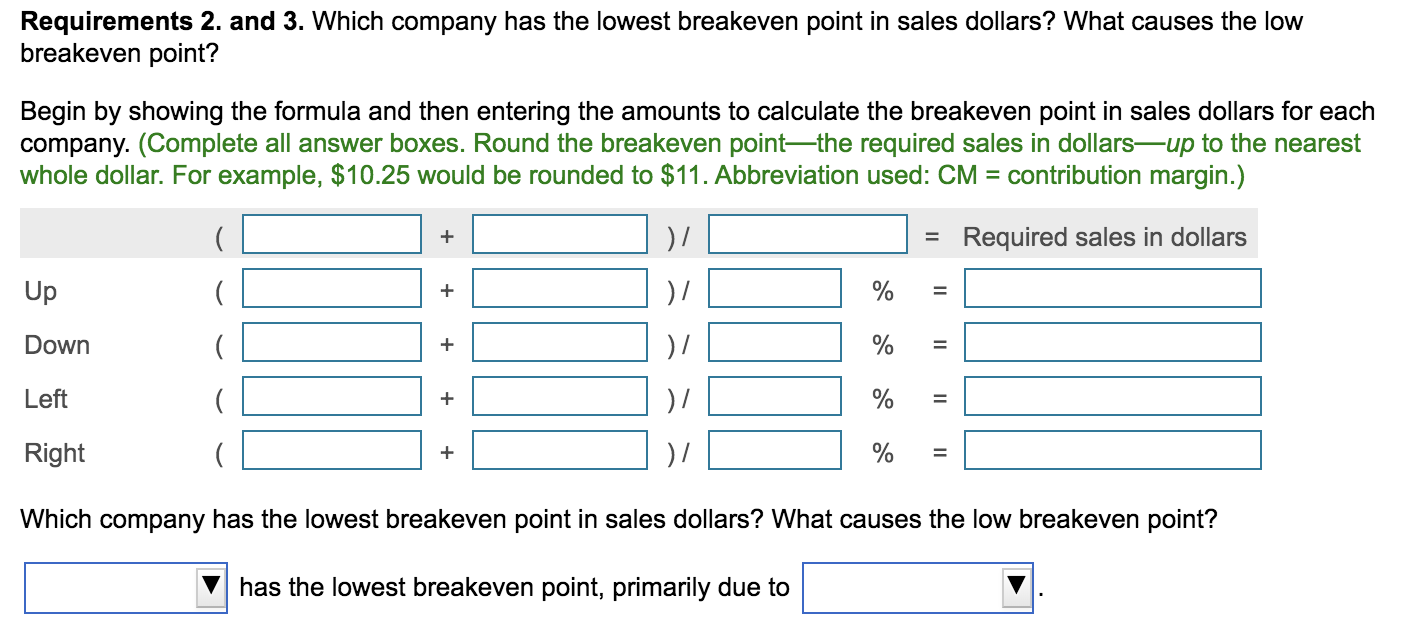Click the required sales result box for Down
Viewport: 1402px width, 642px height.
(1112, 342)
